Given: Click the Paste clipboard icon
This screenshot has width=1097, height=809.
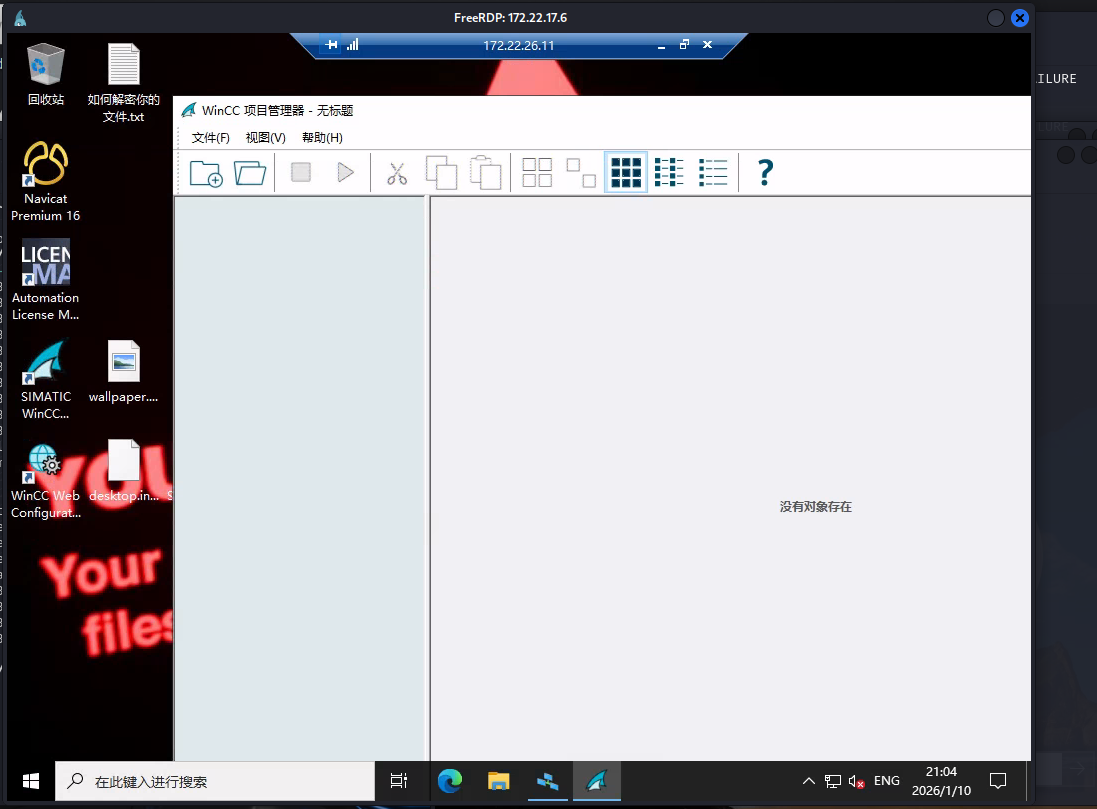Looking at the screenshot, I should [485, 173].
